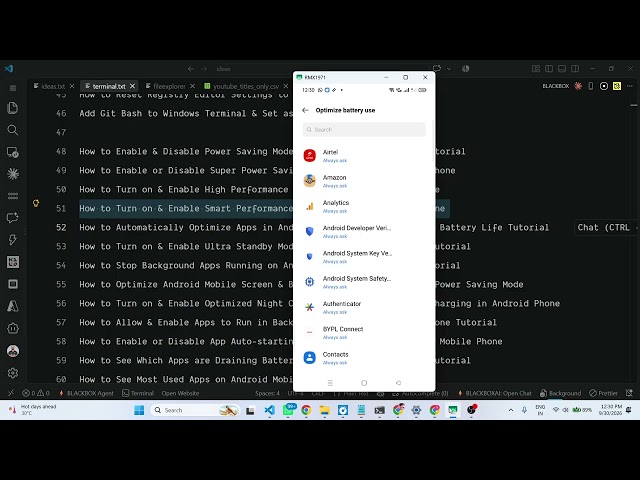Screen dimensions: 640x480
Task: Close the fileexplorer tab
Action: (193, 86)
